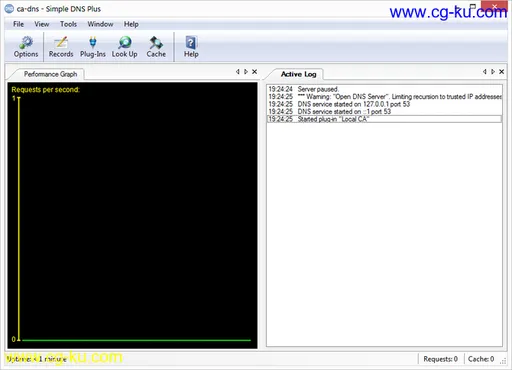Viewport: 512px width, 370px height.
Task: Select the Performance Graph tab
Action: tap(50, 74)
